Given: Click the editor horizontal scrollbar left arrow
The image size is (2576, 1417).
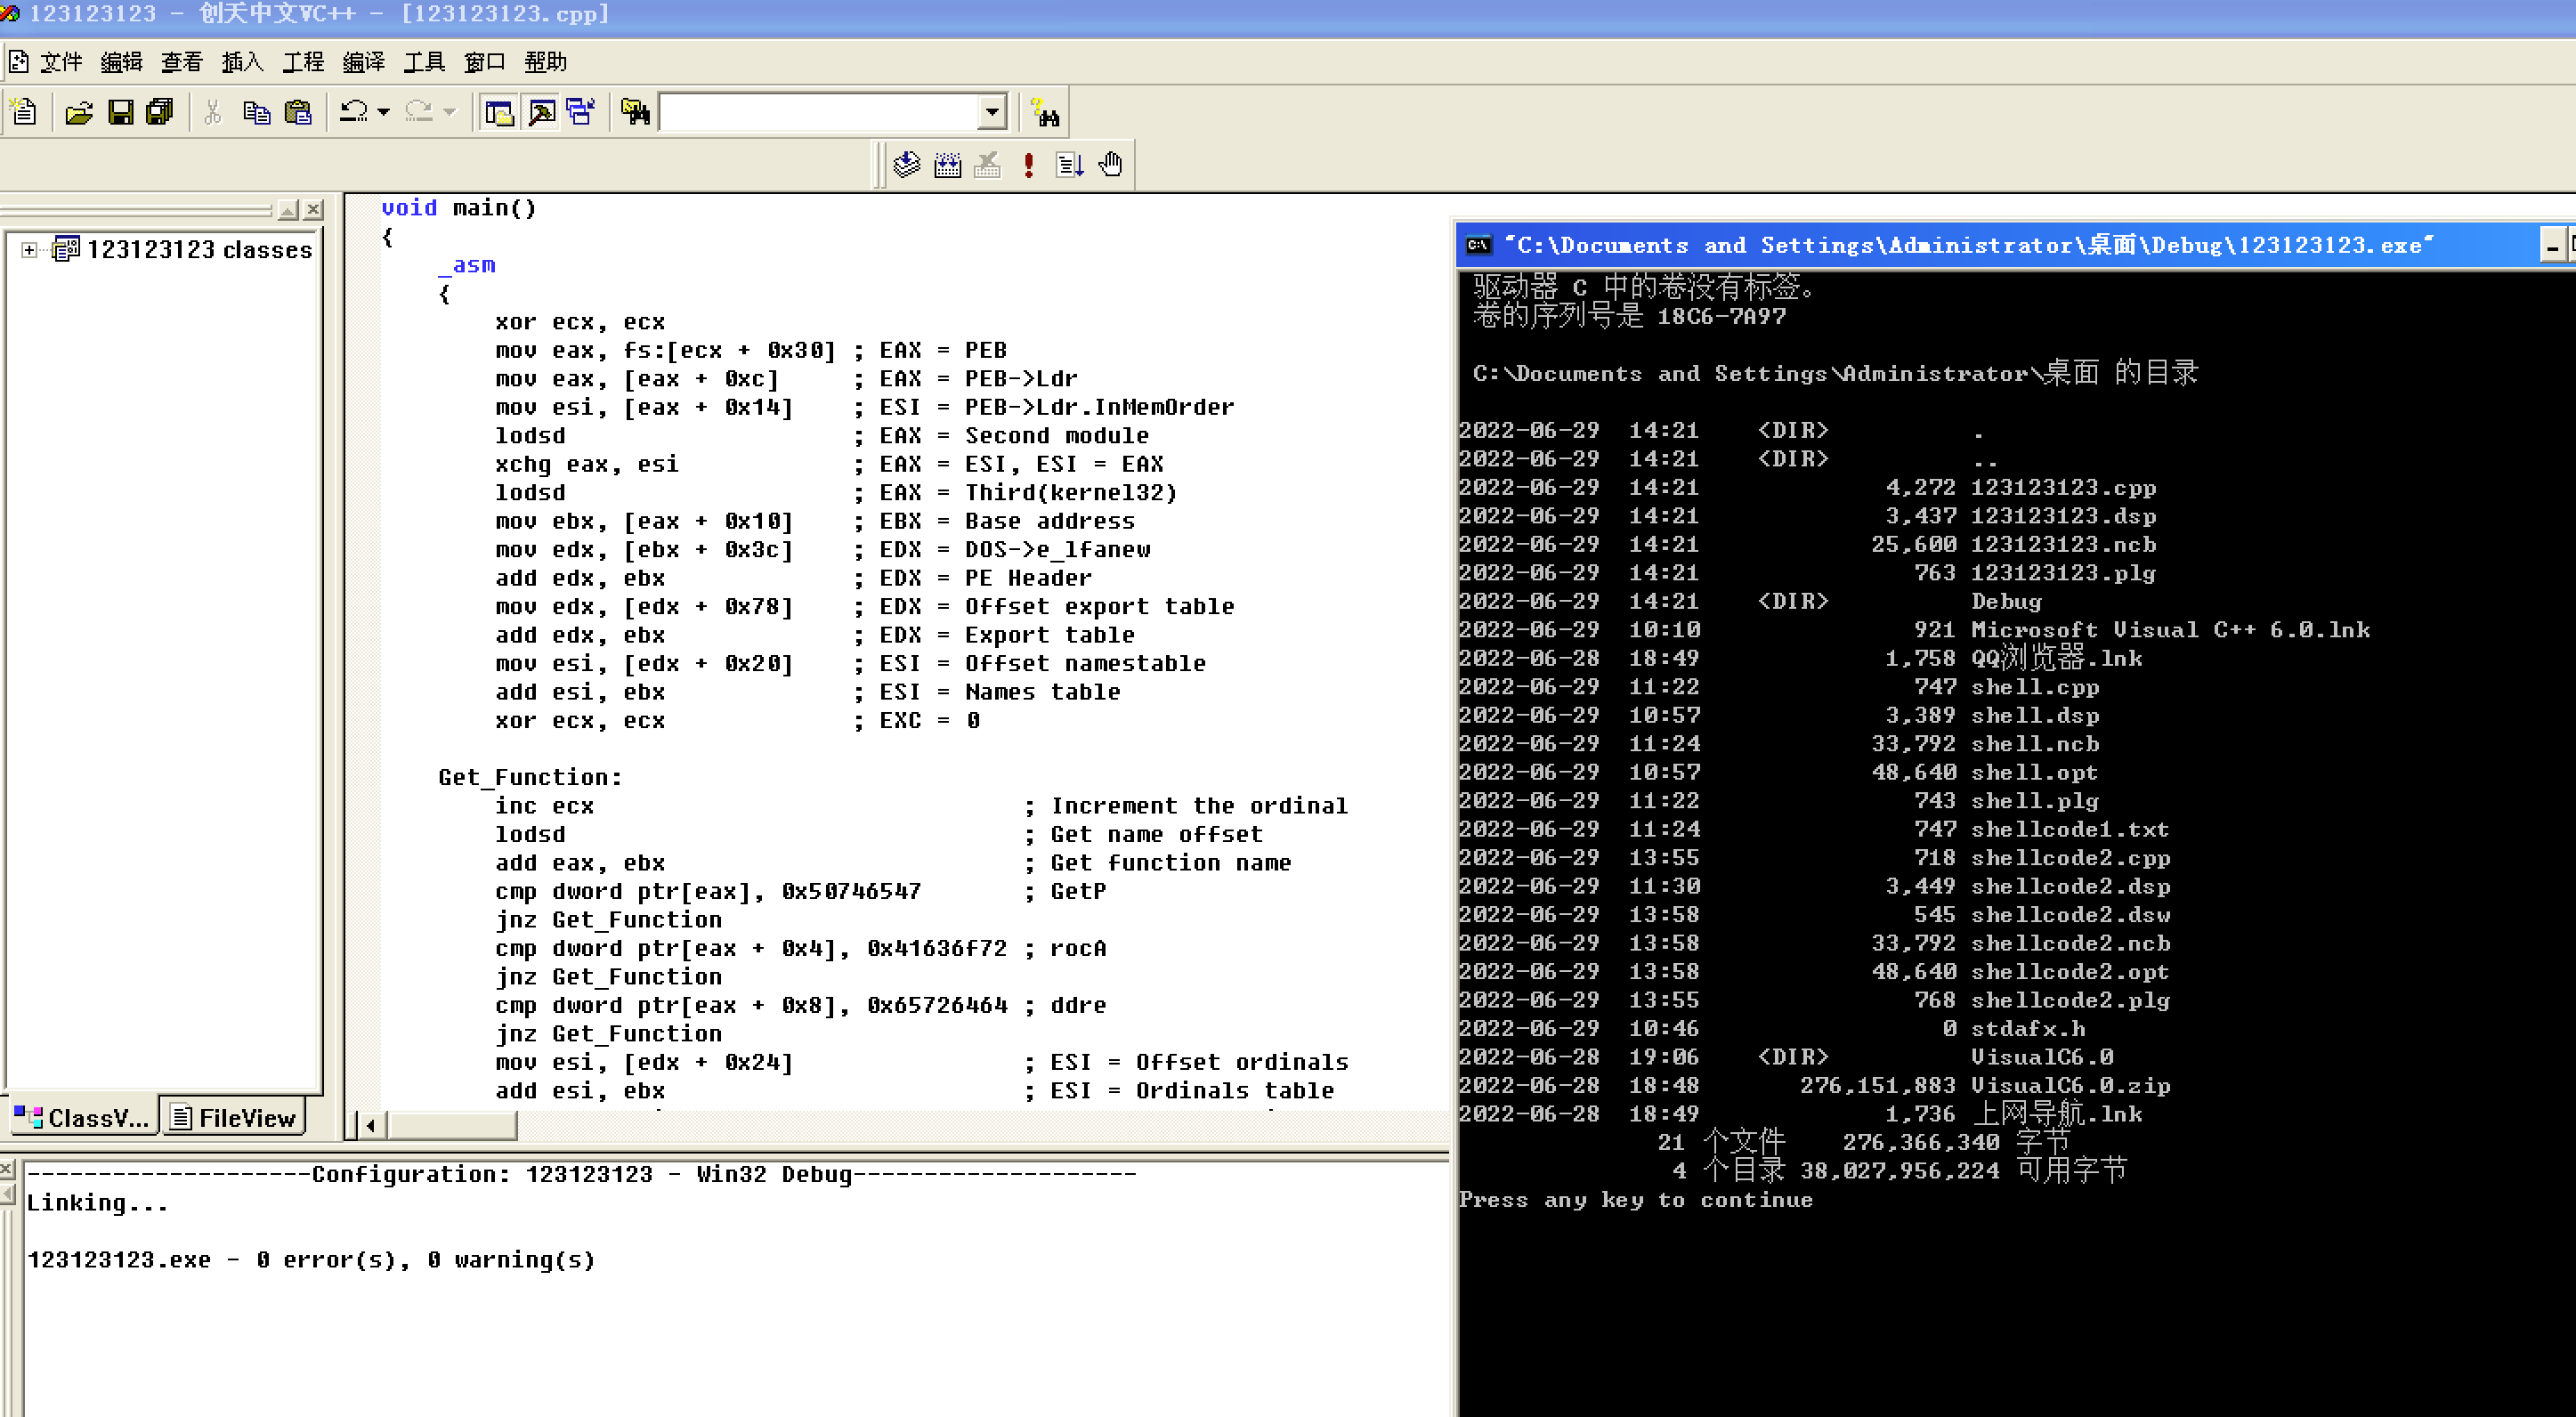Looking at the screenshot, I should [370, 1126].
